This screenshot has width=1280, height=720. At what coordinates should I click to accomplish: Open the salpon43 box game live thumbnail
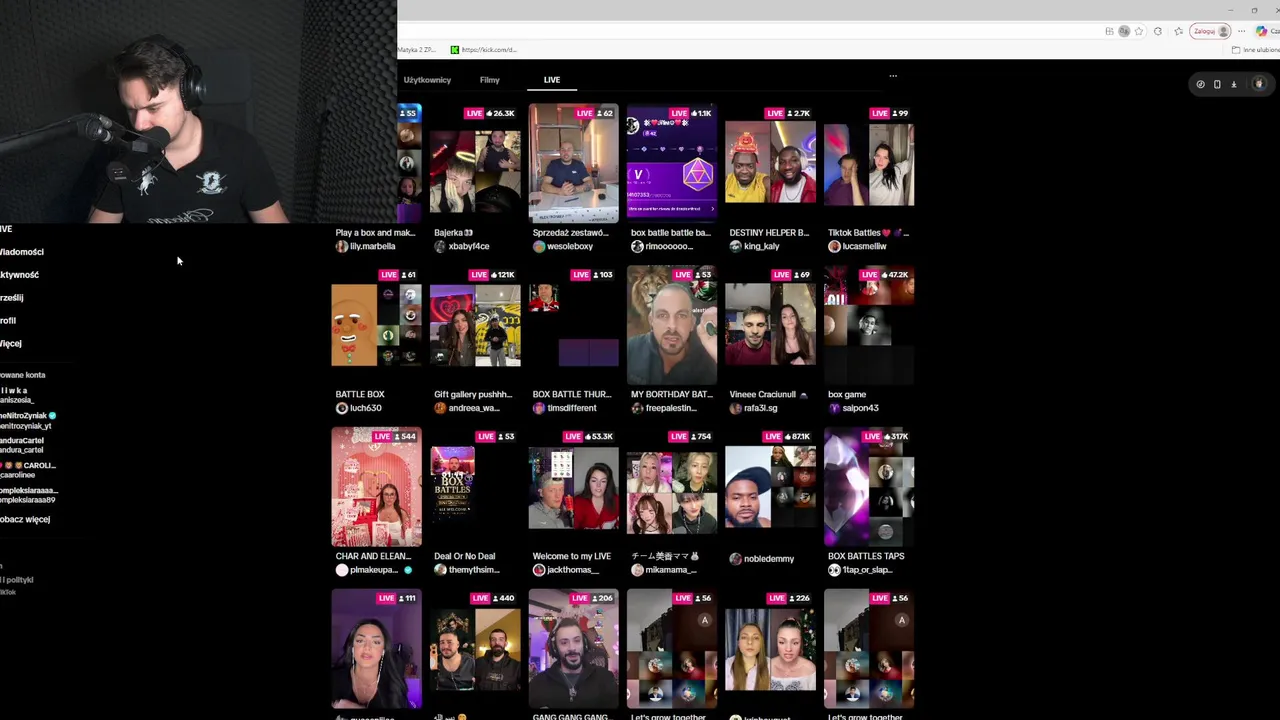pyautogui.click(x=869, y=326)
